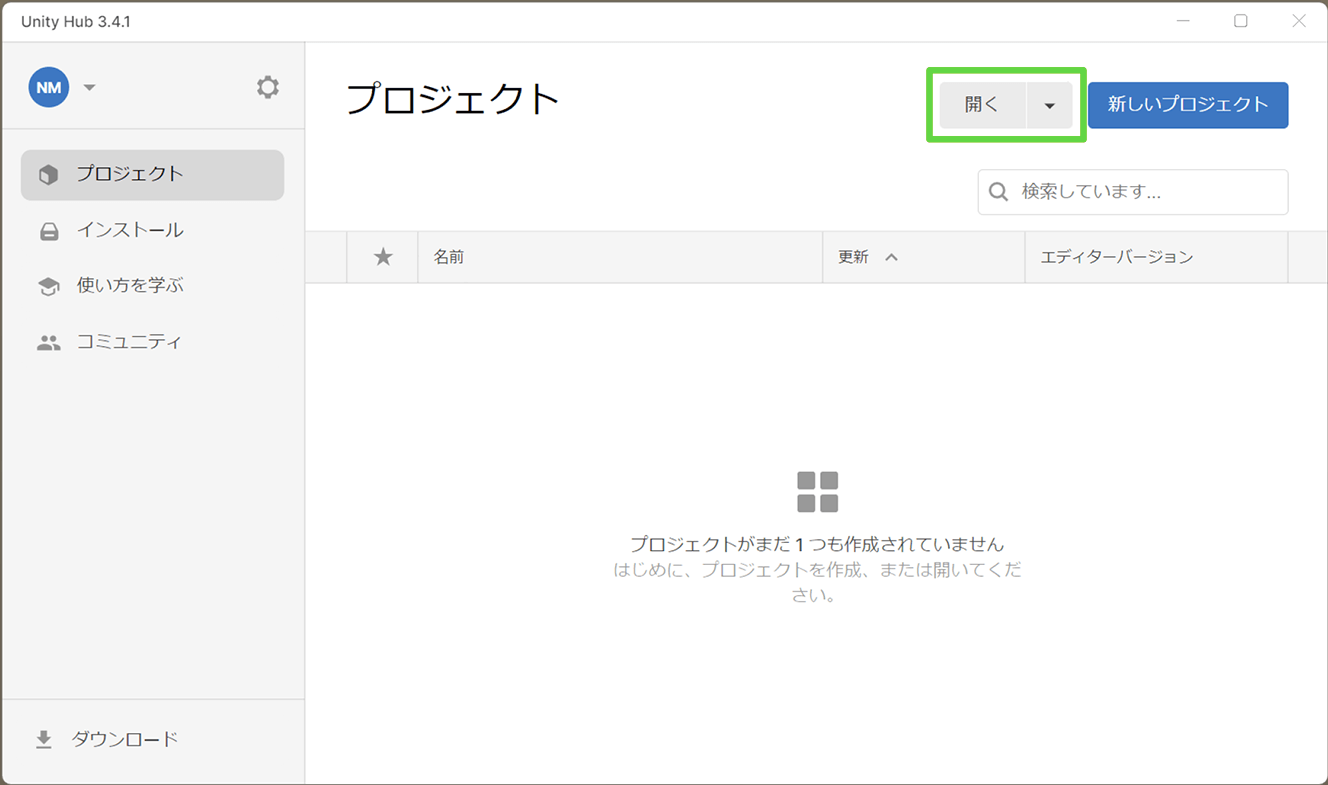Screen dimensions: 1328x785
Task: Focus the 検索しています search field
Action: click(1133, 192)
